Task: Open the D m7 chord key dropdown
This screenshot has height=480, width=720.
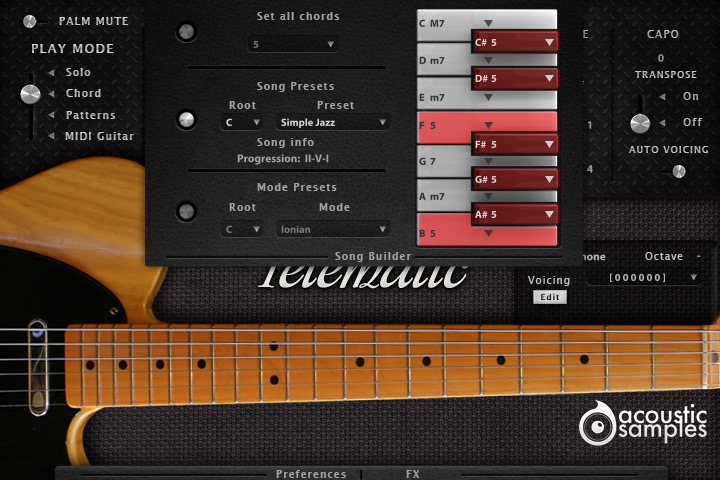Action: 488,61
